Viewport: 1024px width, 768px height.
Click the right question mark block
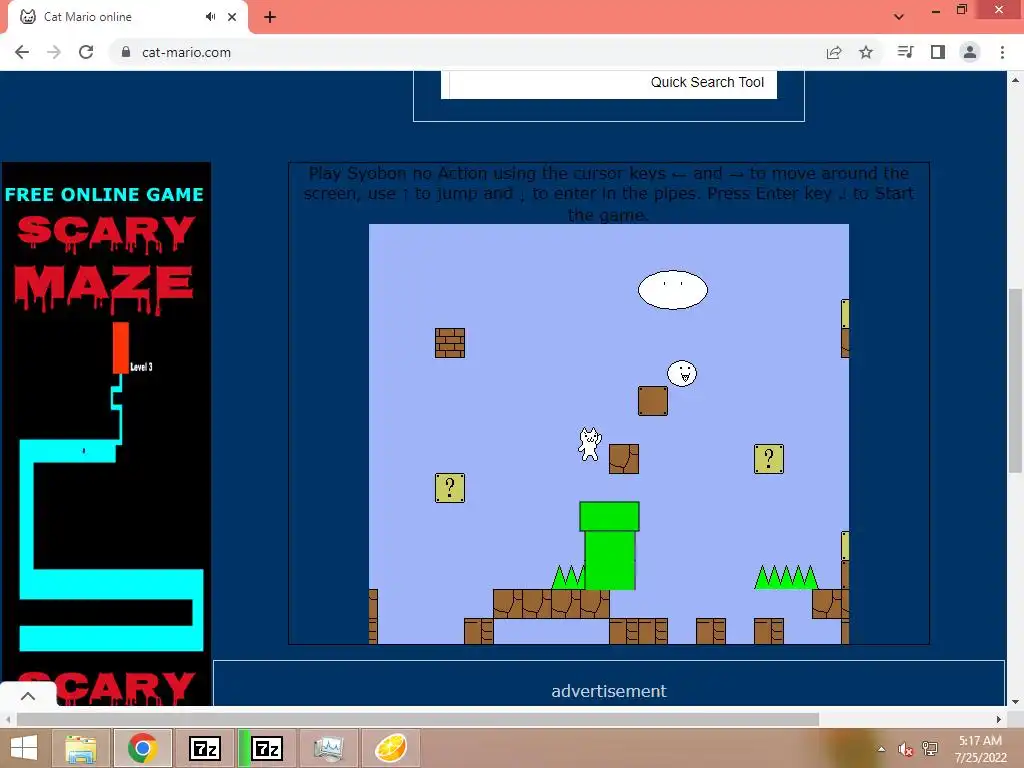coord(769,459)
